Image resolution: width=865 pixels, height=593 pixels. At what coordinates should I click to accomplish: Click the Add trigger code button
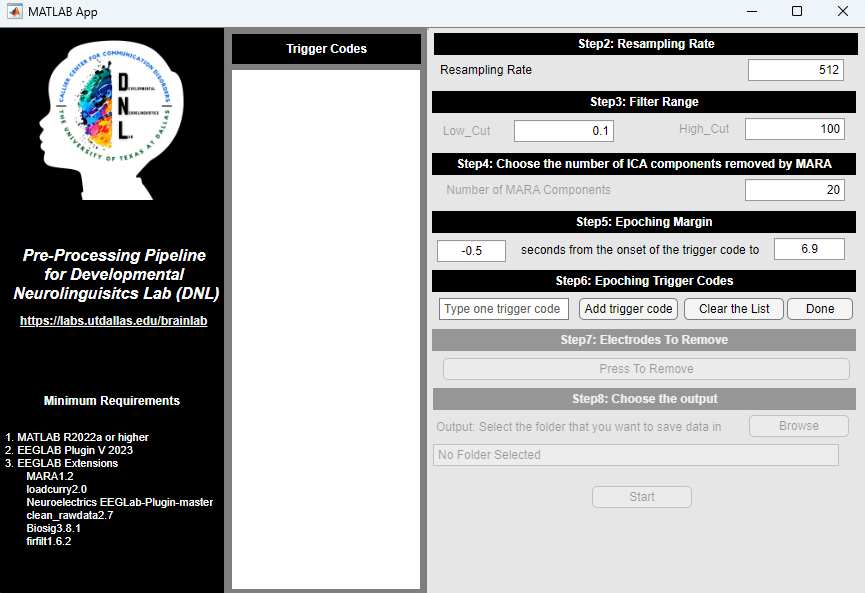pos(627,309)
